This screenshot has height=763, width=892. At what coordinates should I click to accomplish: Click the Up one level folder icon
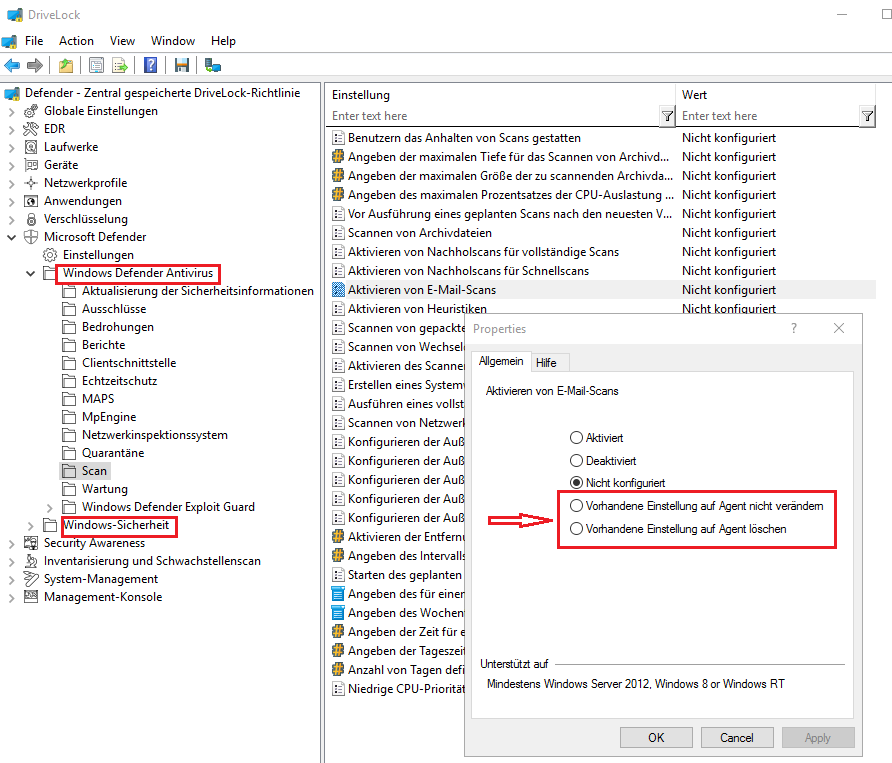[x=66, y=65]
